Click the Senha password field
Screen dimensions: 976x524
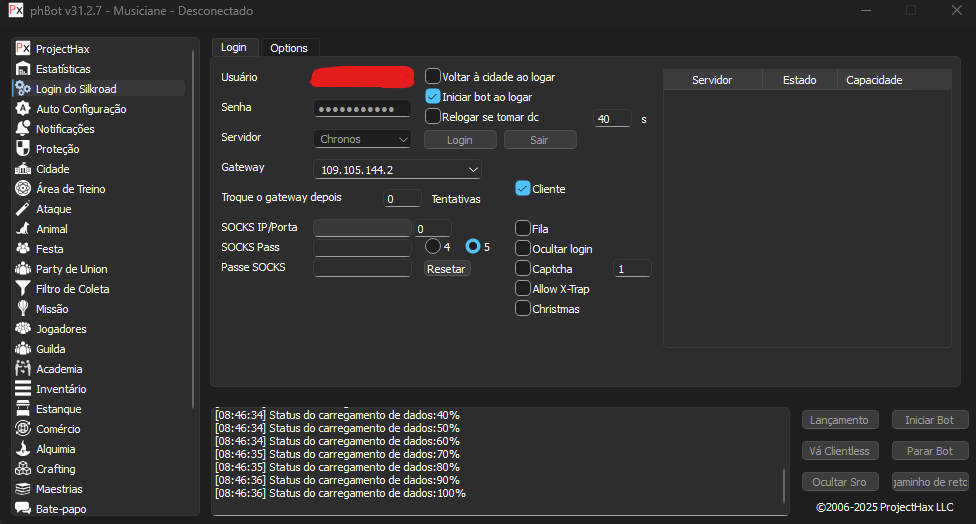[x=362, y=108]
